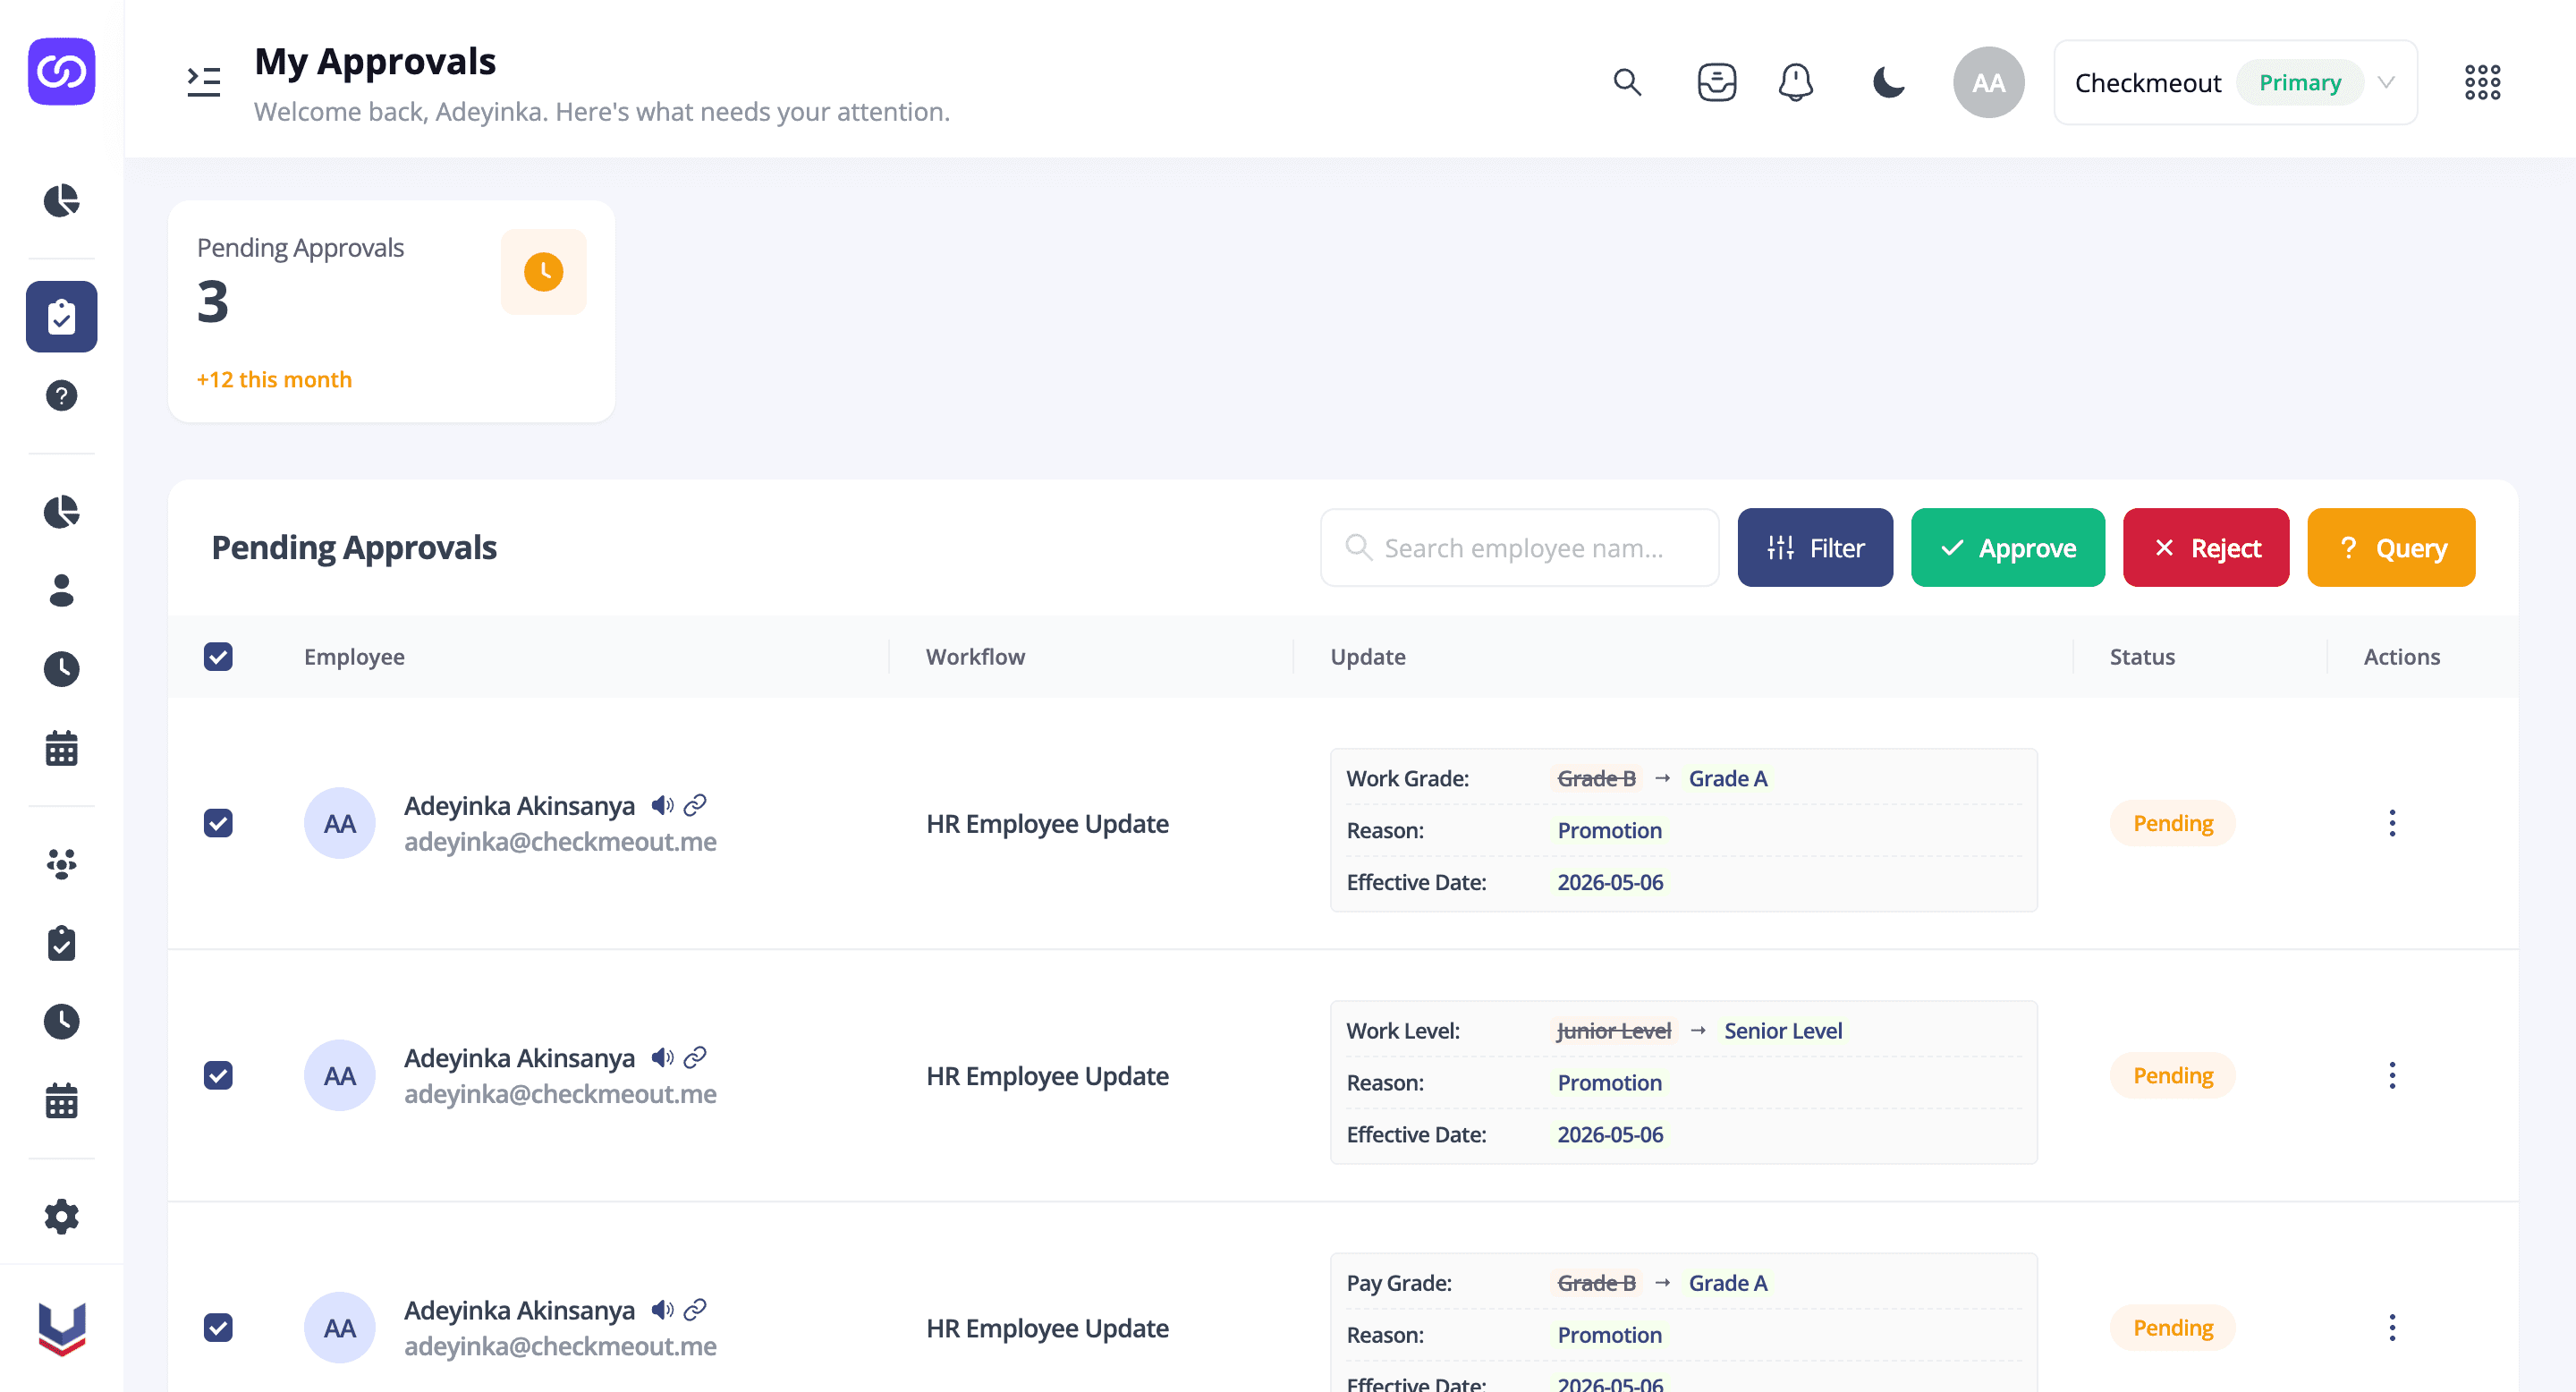This screenshot has height=1392, width=2576.
Task: Click the link icon in Pay Grade row
Action: coord(695,1309)
